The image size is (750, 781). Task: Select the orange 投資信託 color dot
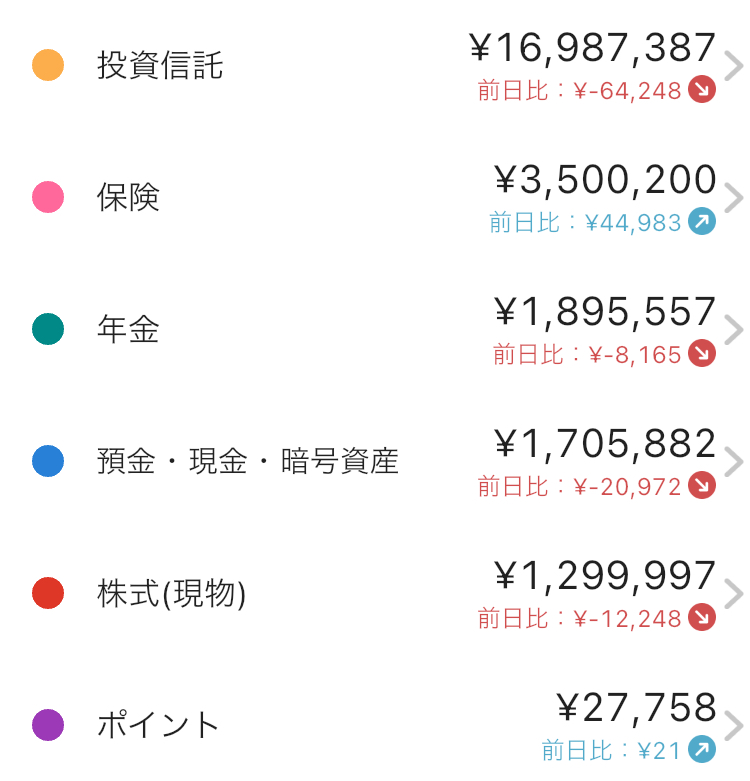pyautogui.click(x=48, y=65)
